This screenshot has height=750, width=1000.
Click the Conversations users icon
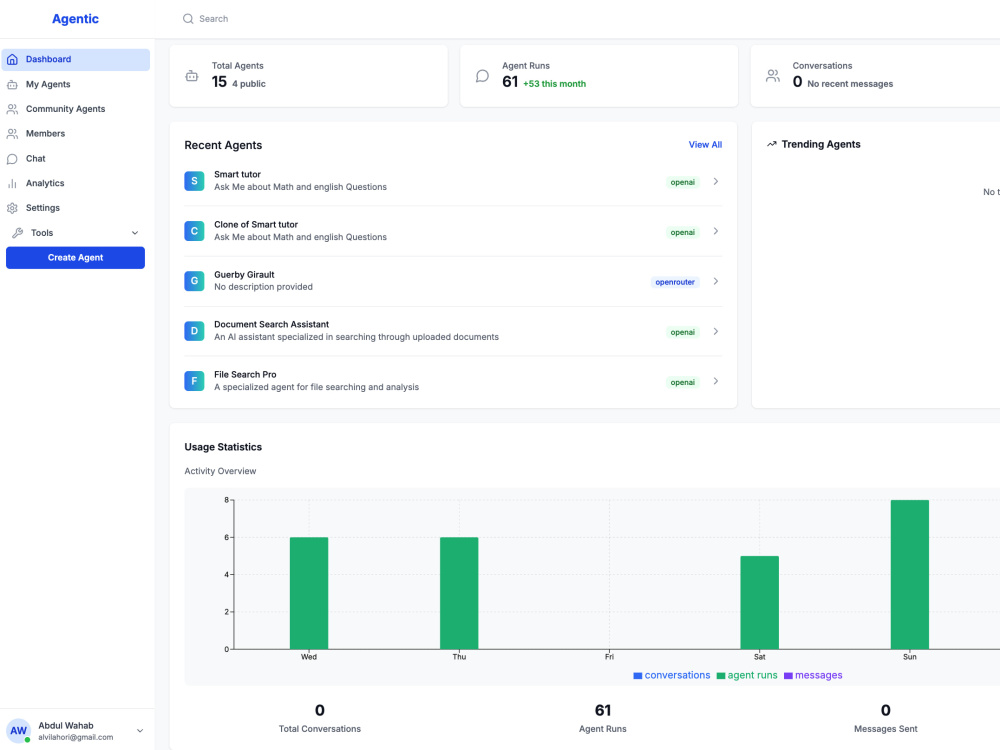pos(773,76)
